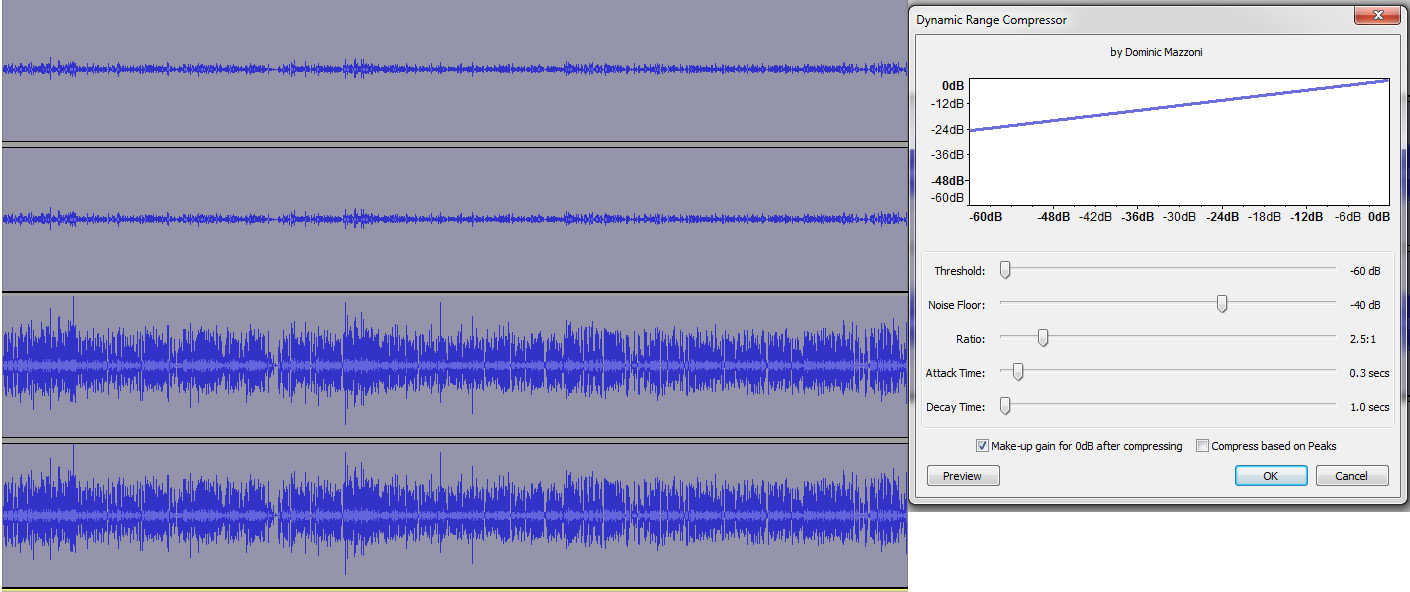Click the Noise Floor slider handle
The width and height of the screenshot is (1410, 592).
pos(1221,303)
